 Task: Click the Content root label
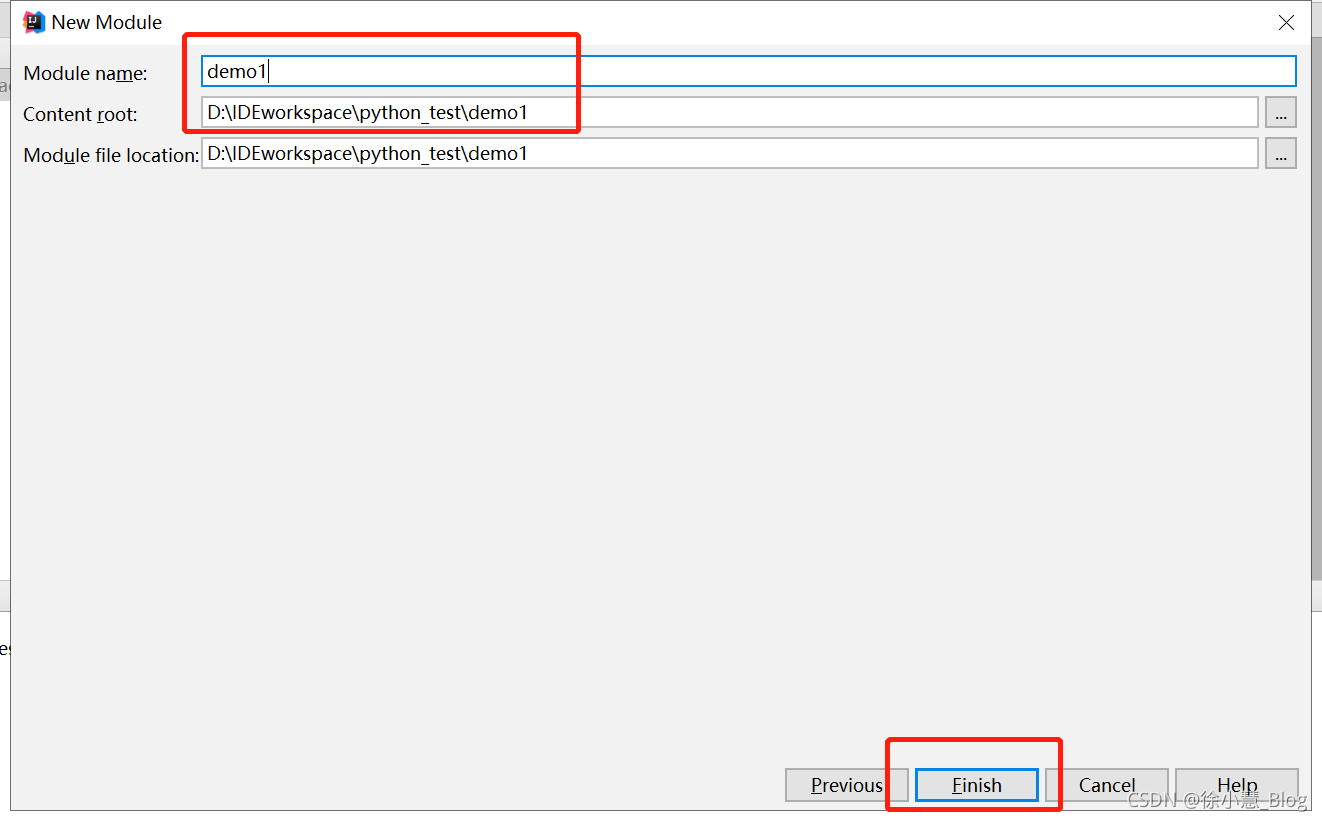pyautogui.click(x=81, y=115)
